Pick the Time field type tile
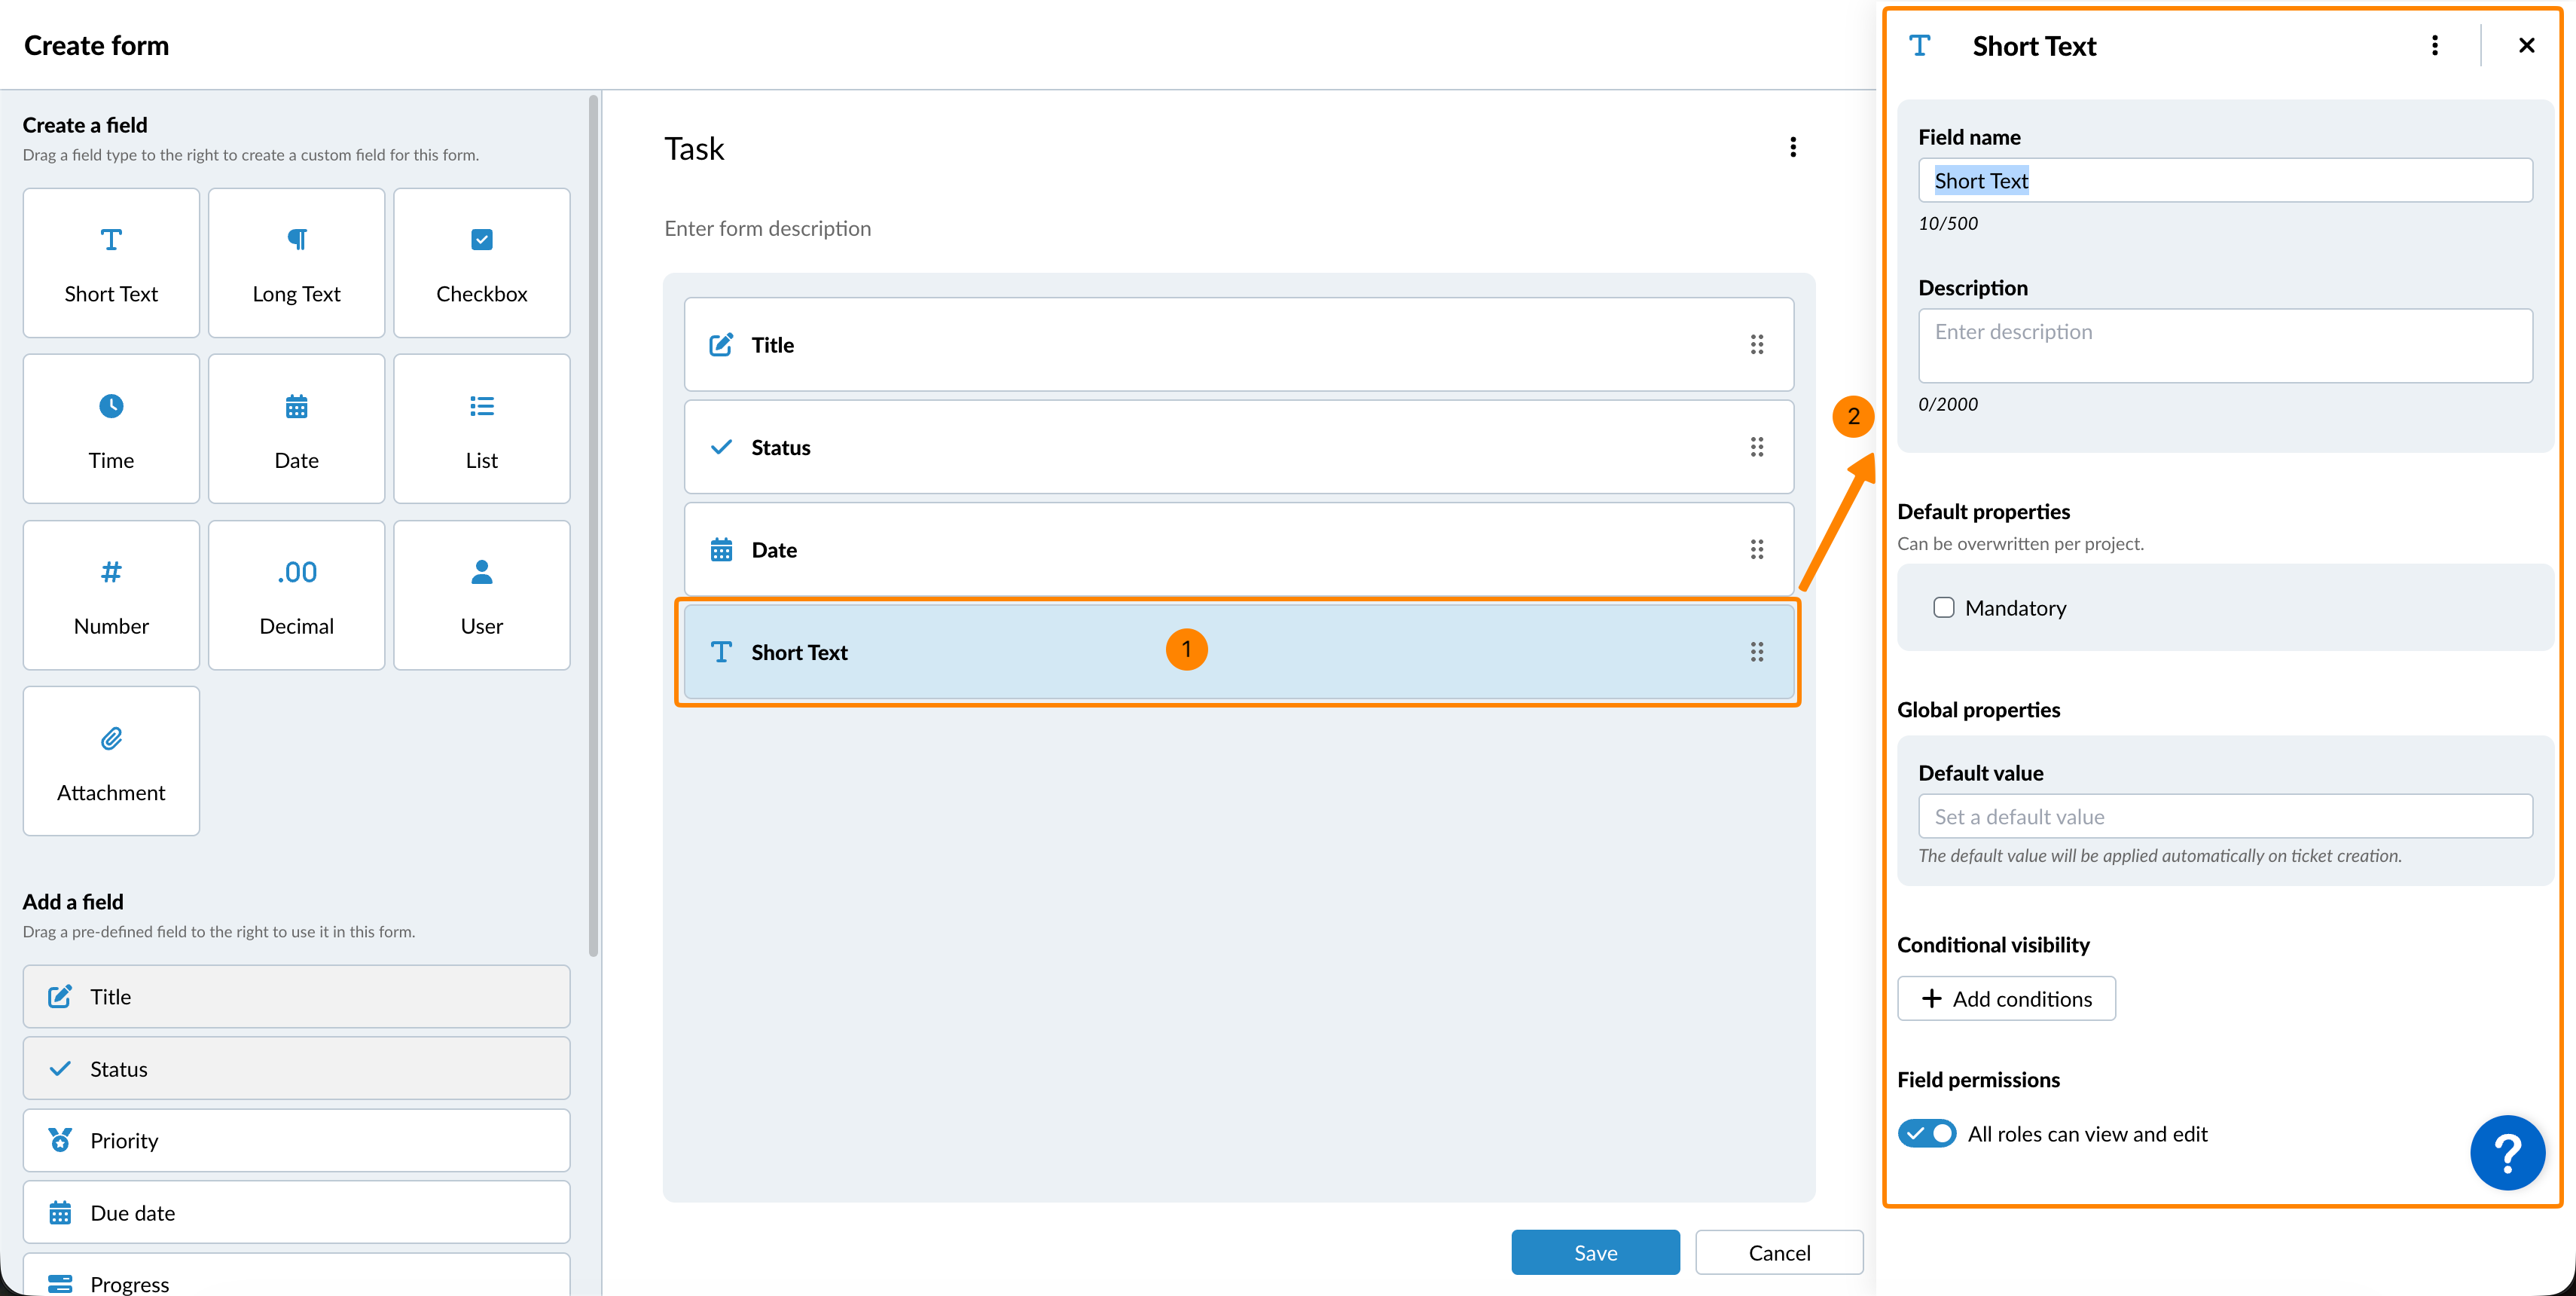This screenshot has height=1296, width=2576. (x=111, y=429)
